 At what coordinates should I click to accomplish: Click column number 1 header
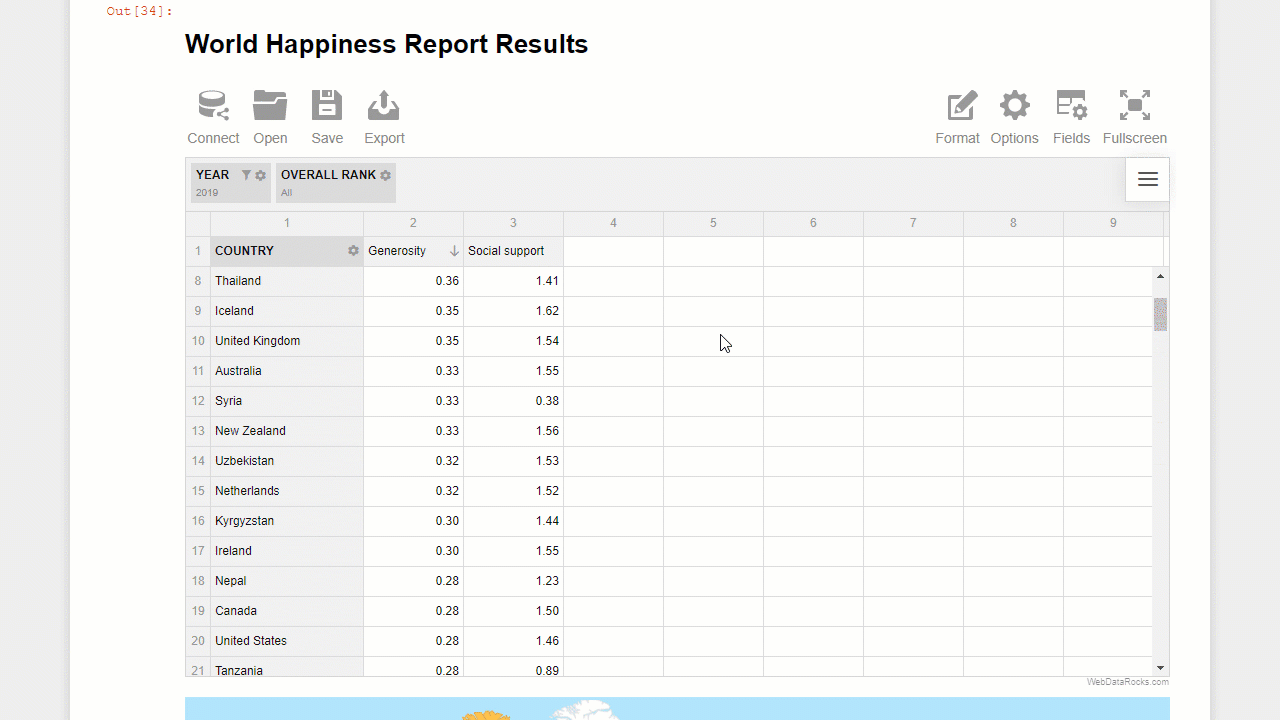click(x=287, y=223)
